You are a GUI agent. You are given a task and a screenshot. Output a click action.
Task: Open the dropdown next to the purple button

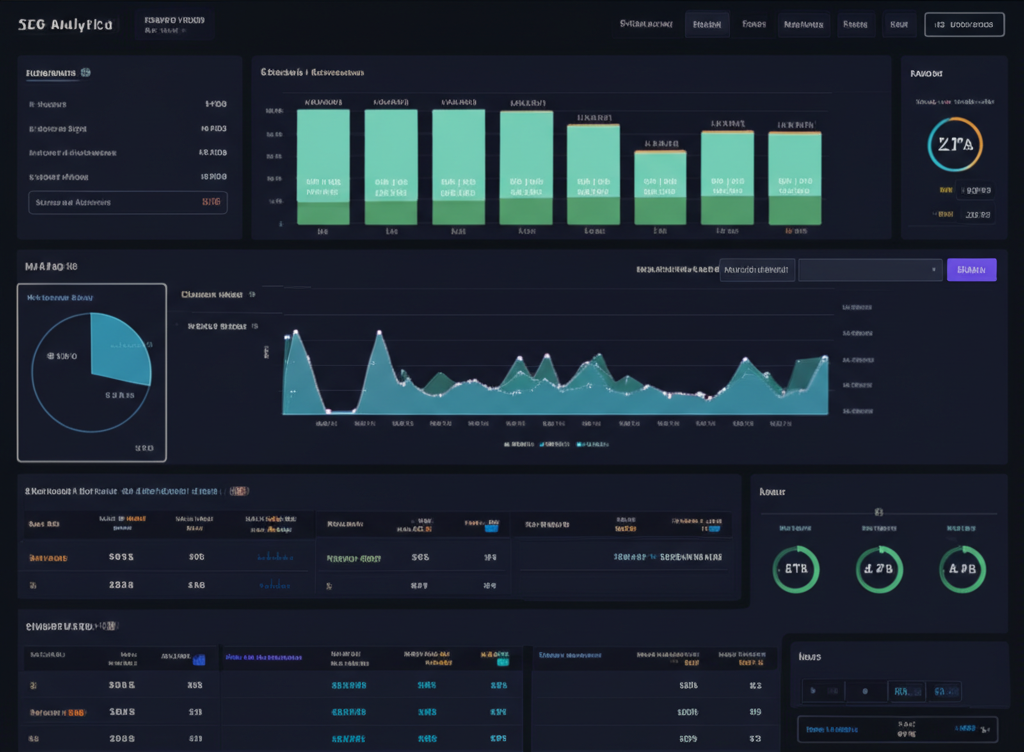click(870, 269)
